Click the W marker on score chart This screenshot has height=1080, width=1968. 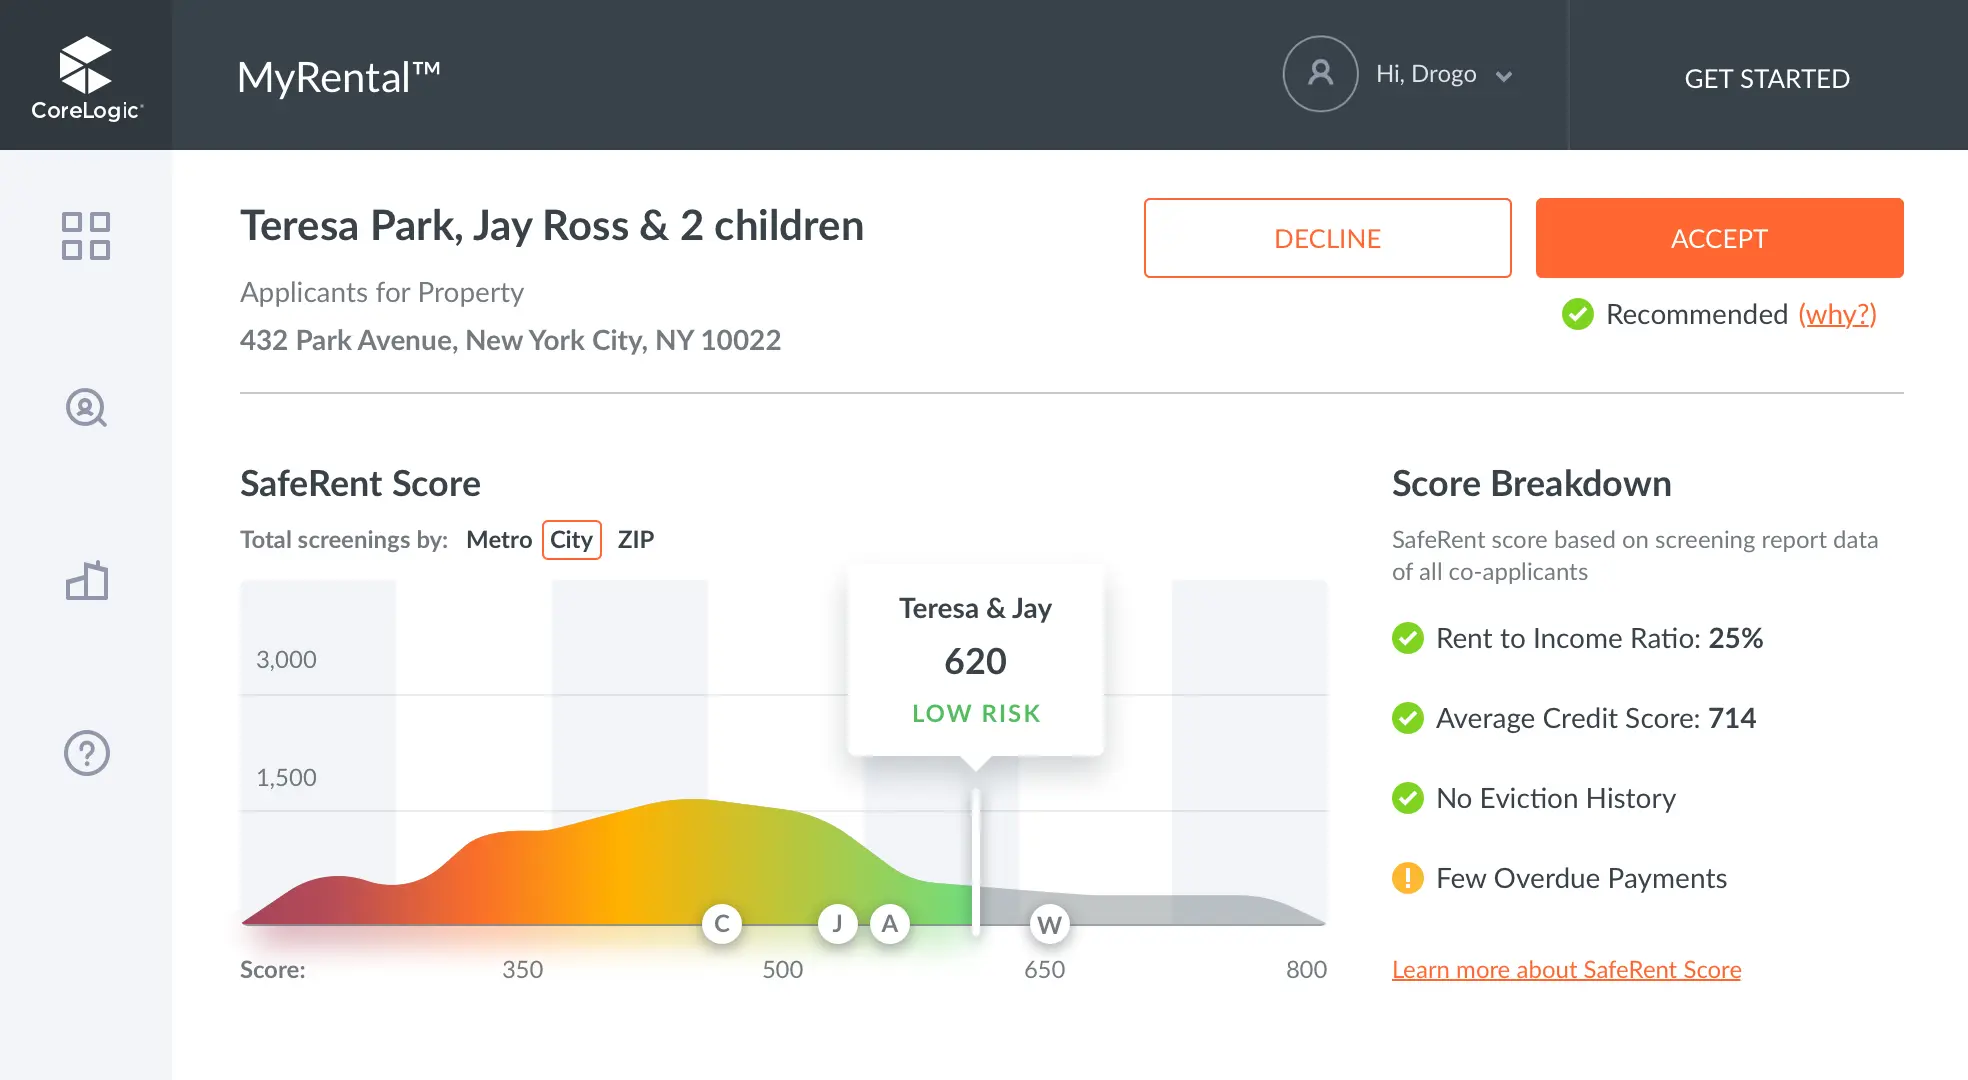1049,925
